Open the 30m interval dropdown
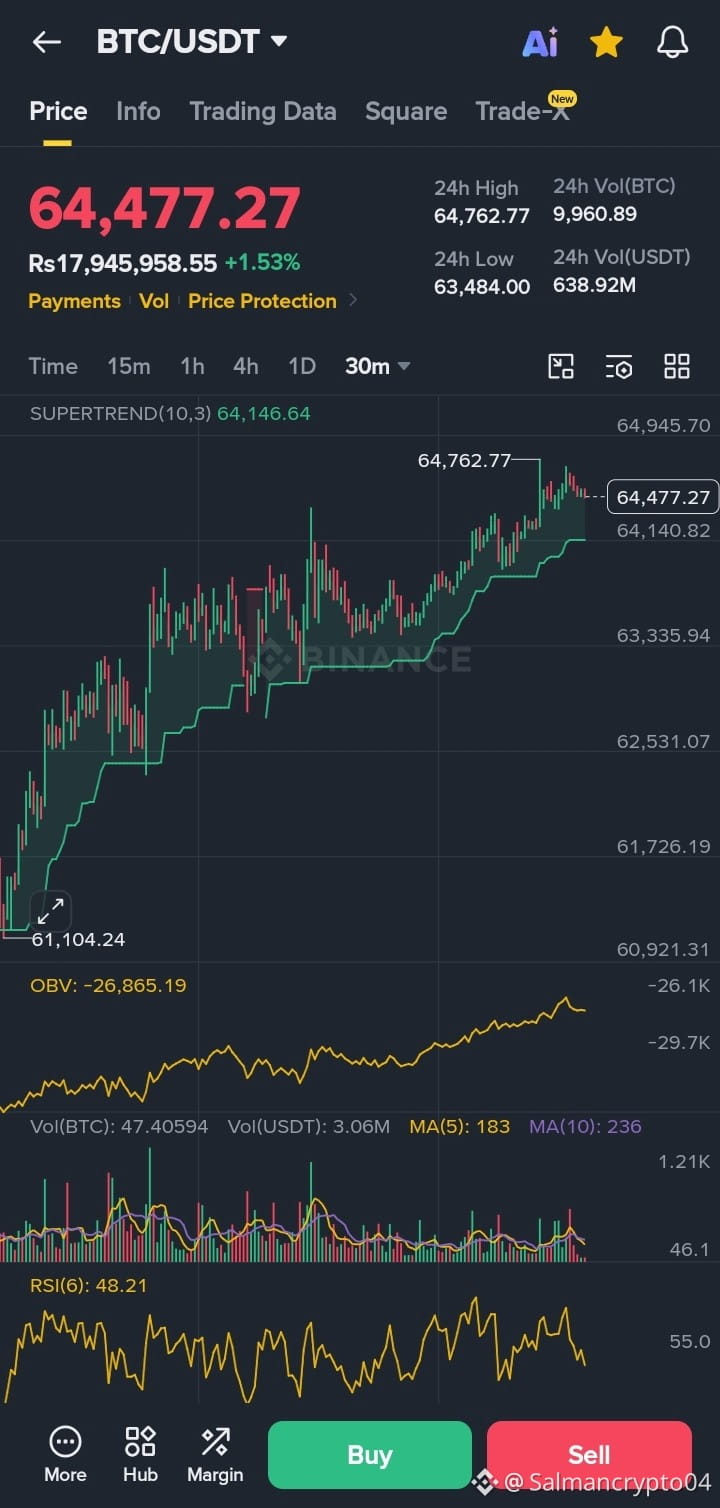720x1508 pixels. pyautogui.click(x=378, y=366)
